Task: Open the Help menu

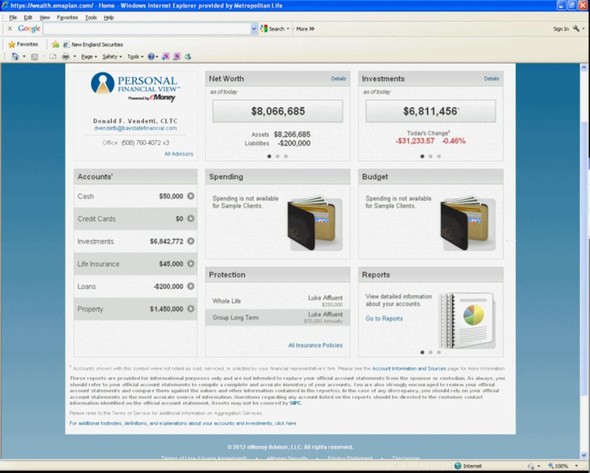Action: [109, 18]
